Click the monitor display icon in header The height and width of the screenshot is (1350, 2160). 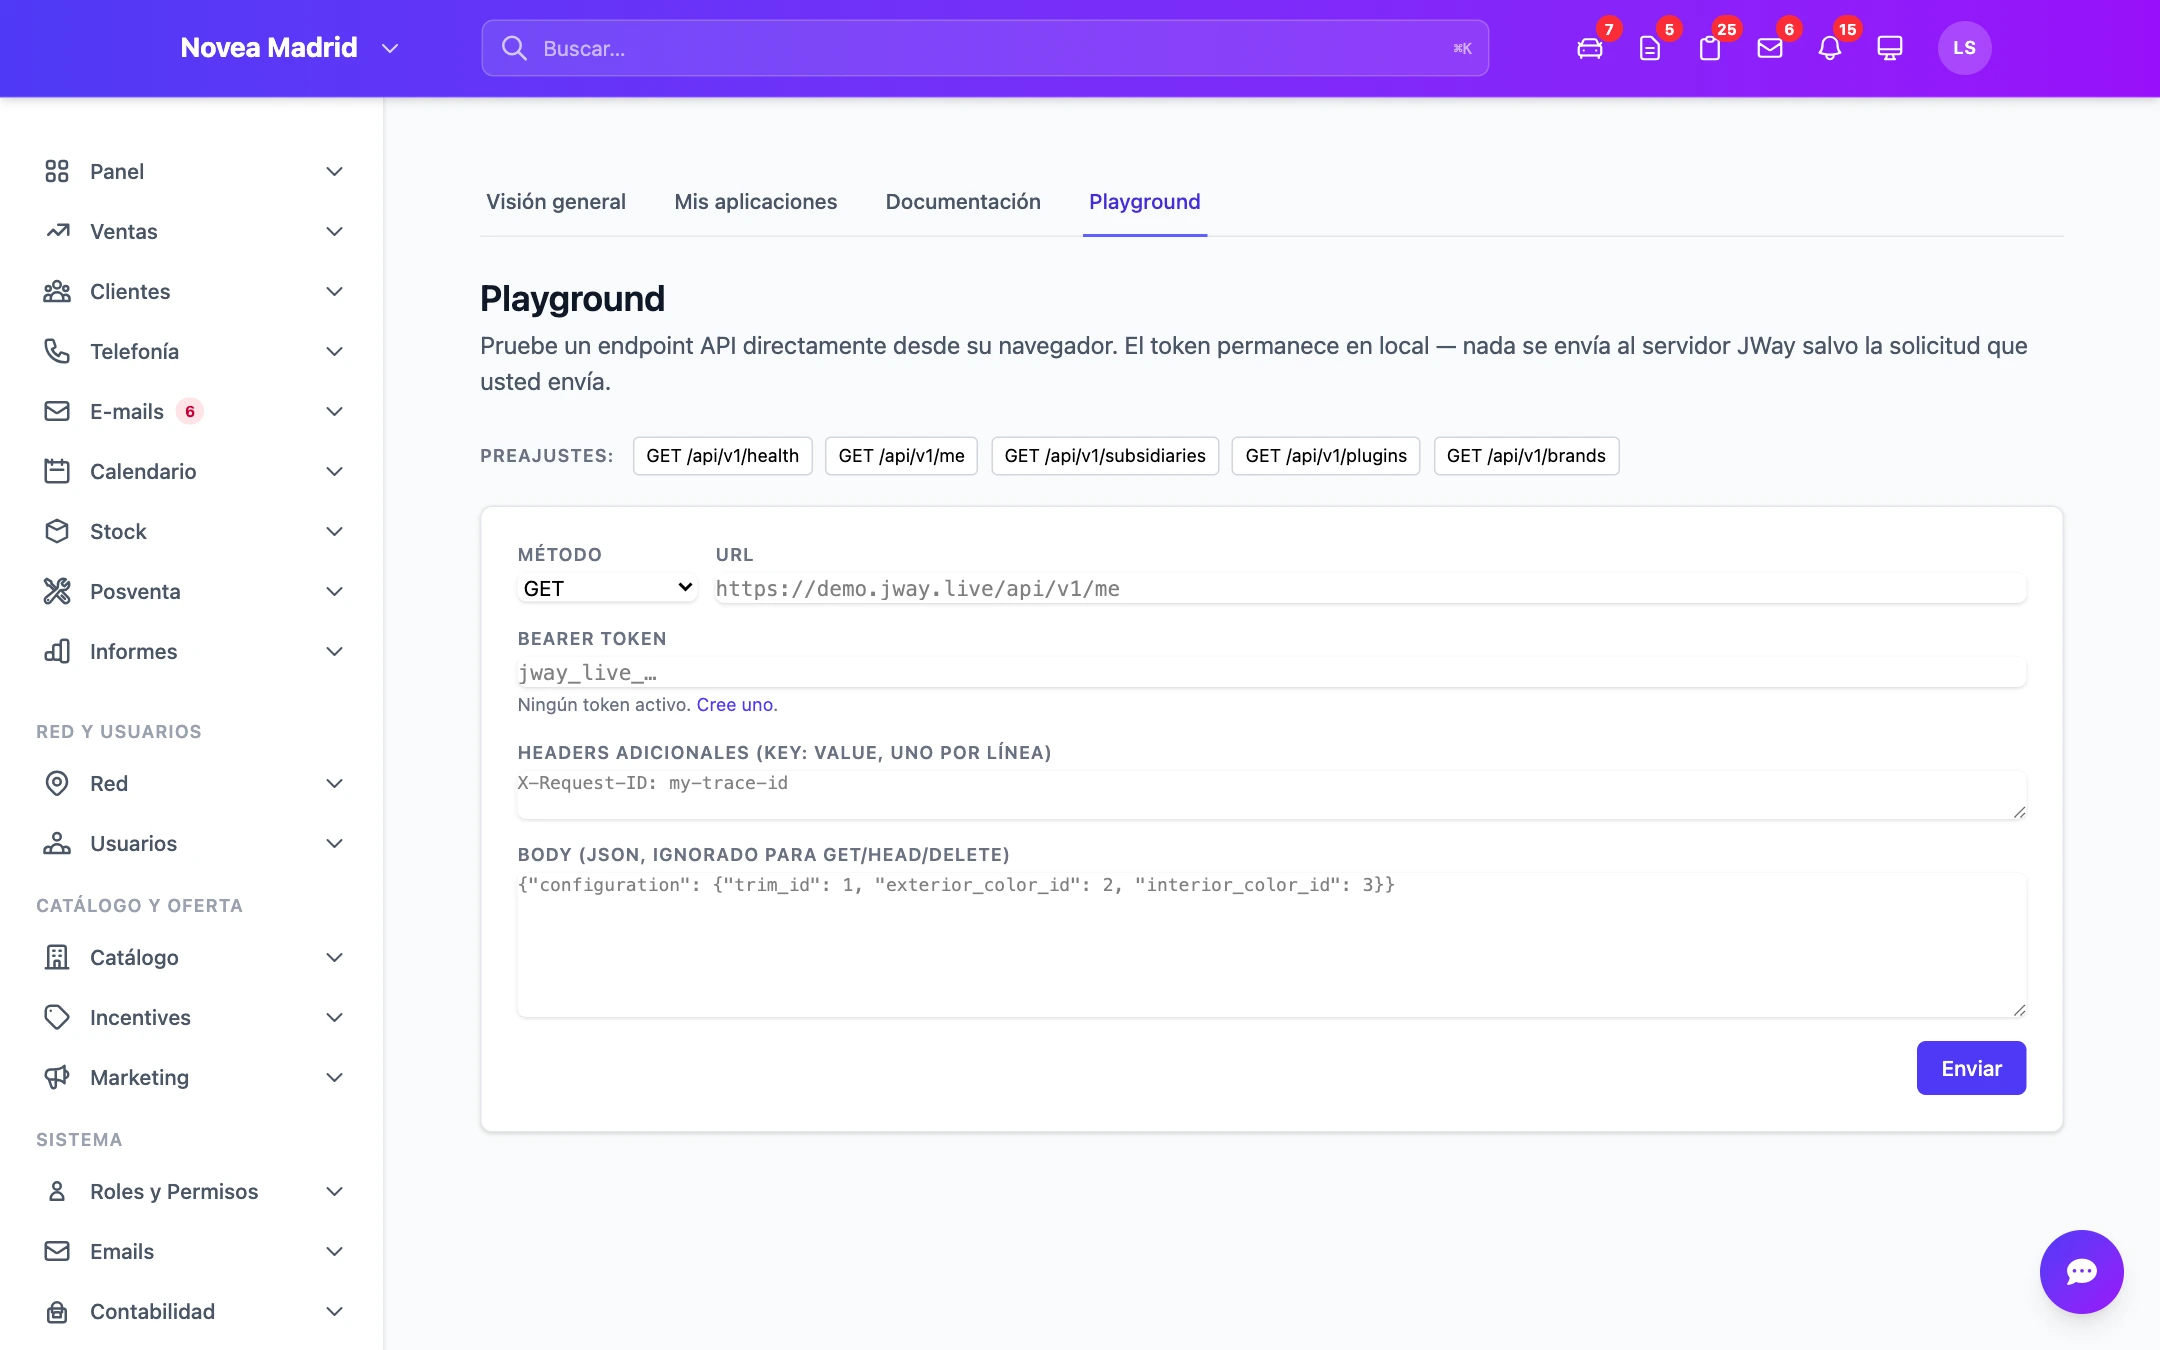pos(1890,48)
